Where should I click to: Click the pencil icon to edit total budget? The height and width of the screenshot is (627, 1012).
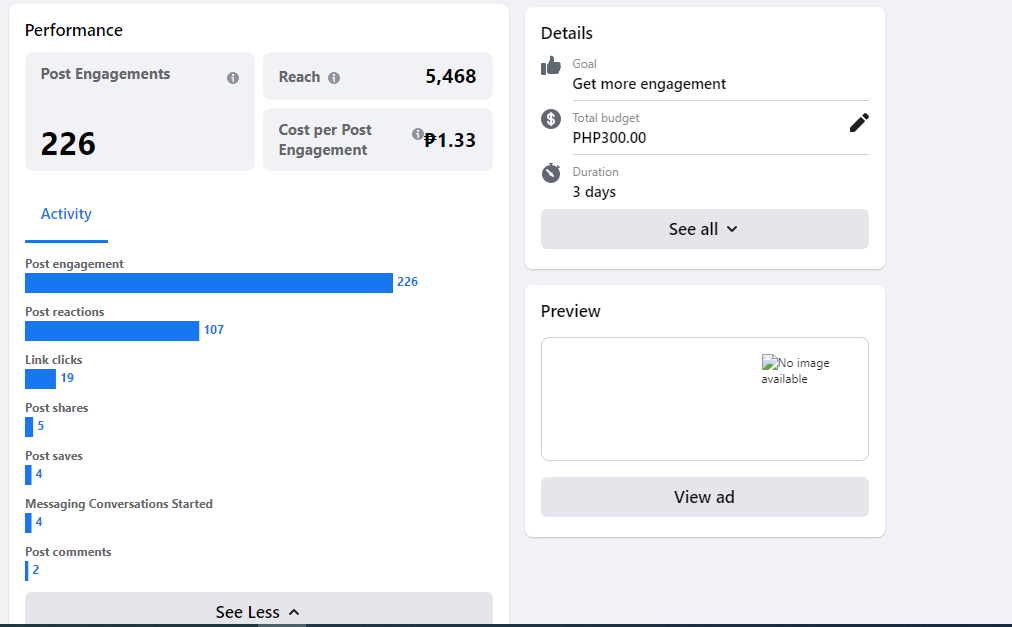pyautogui.click(x=859, y=123)
